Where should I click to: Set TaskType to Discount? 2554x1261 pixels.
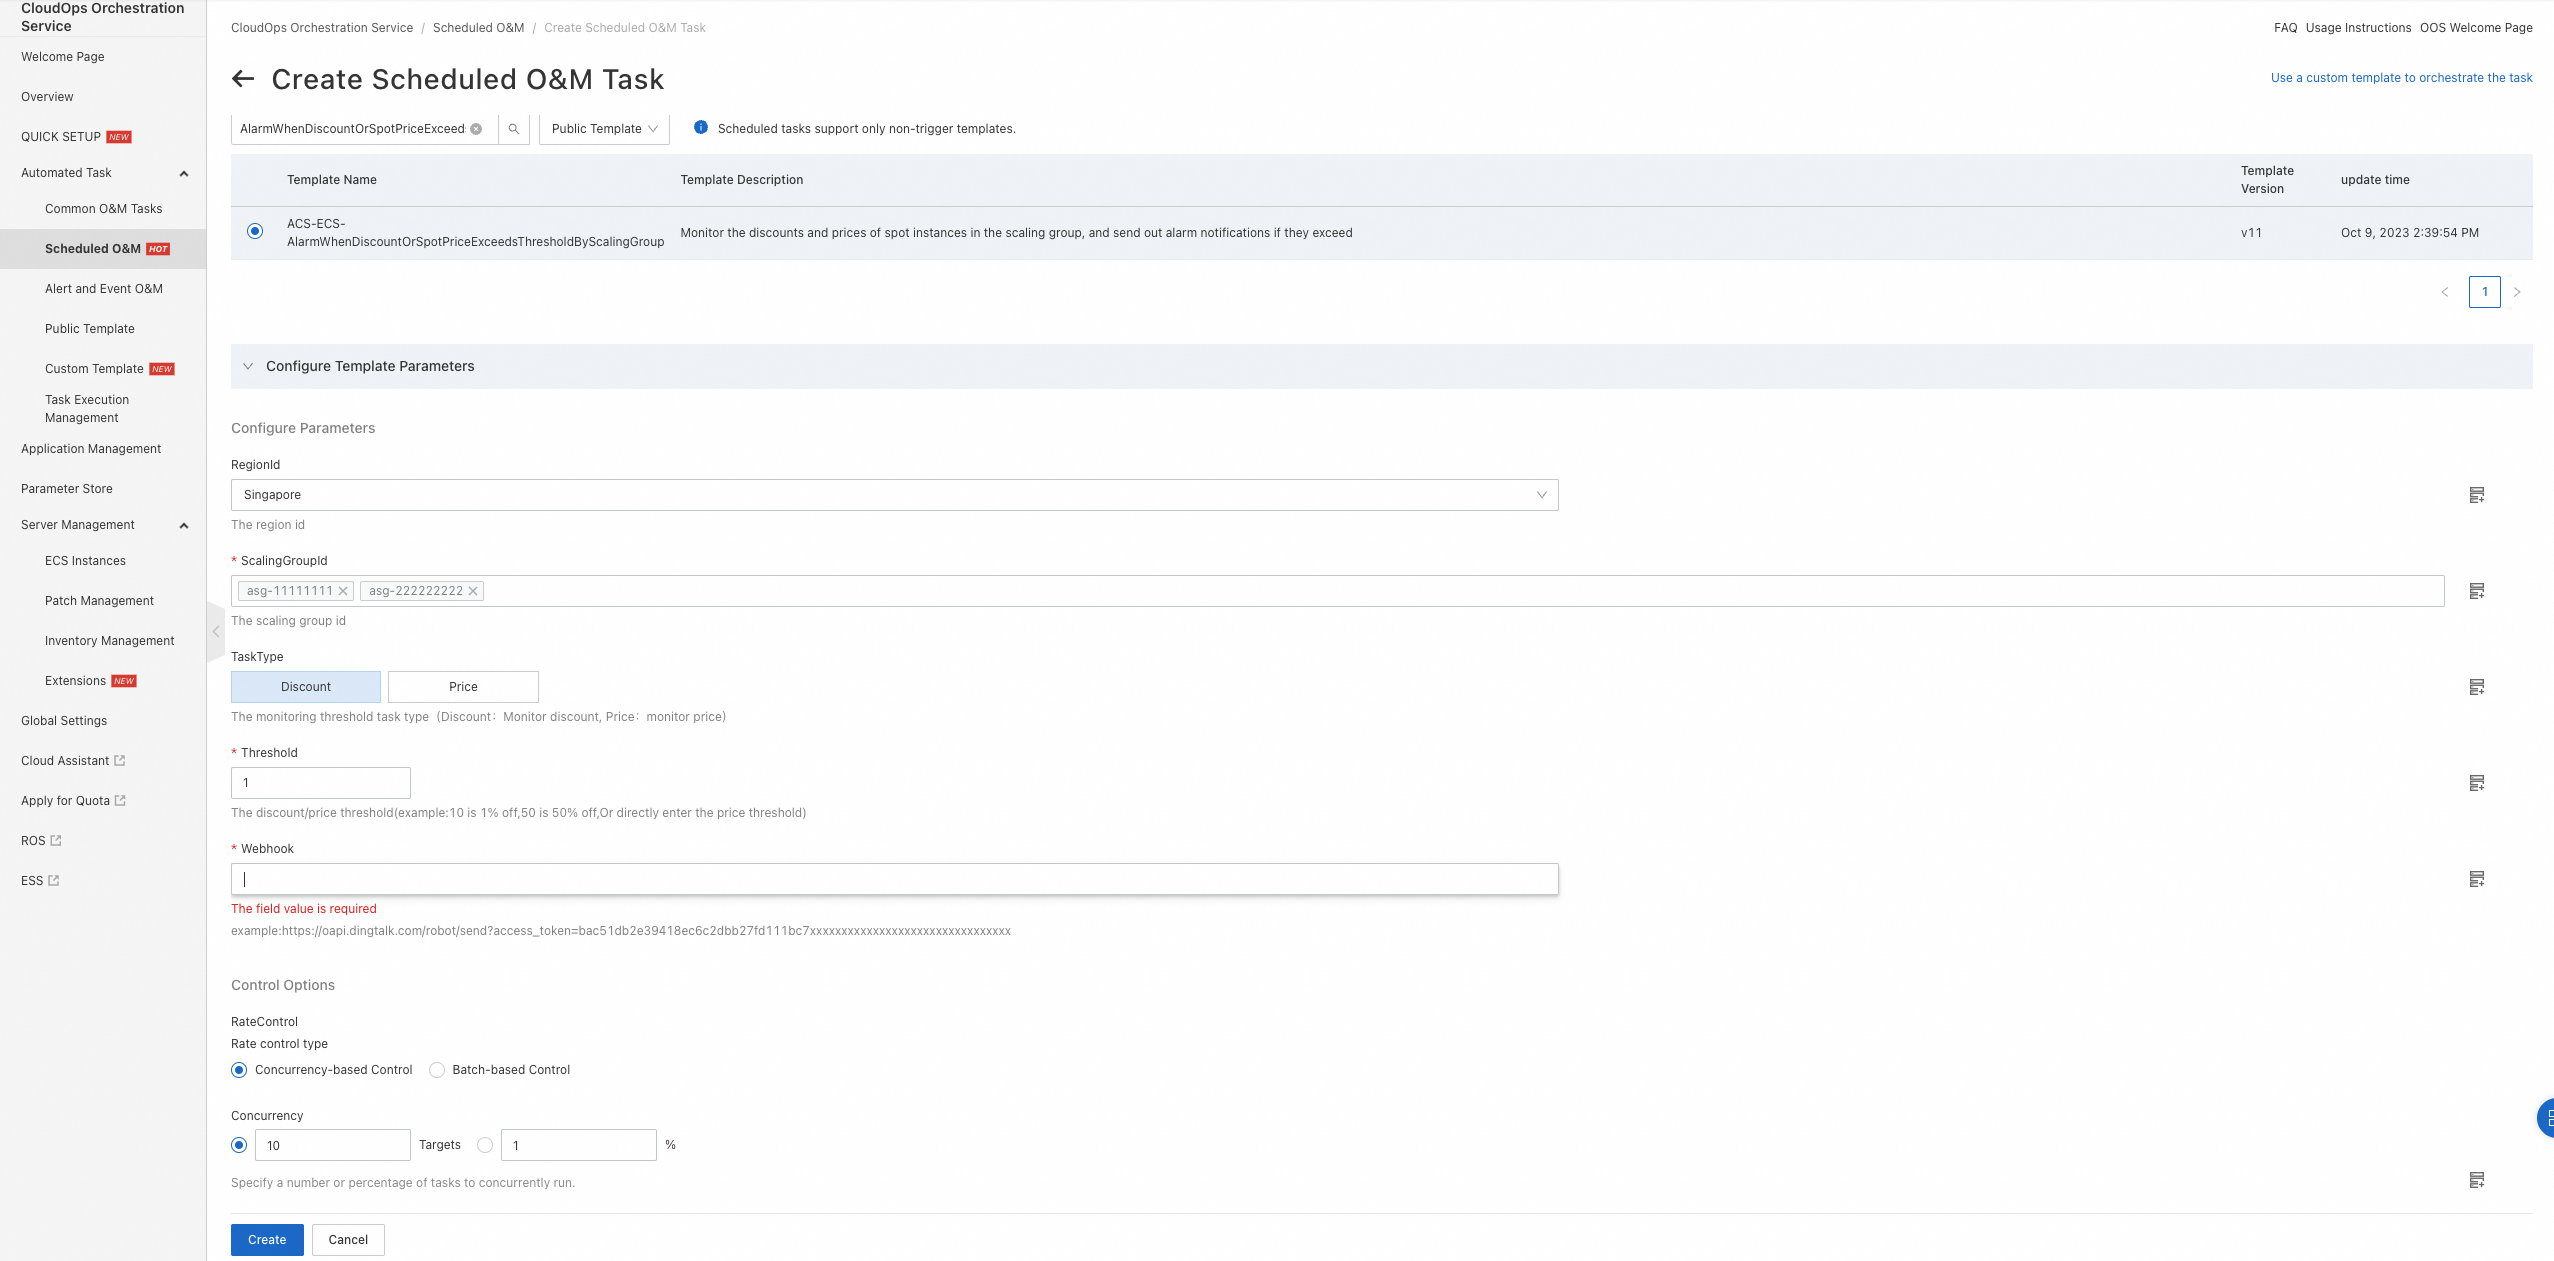point(306,687)
